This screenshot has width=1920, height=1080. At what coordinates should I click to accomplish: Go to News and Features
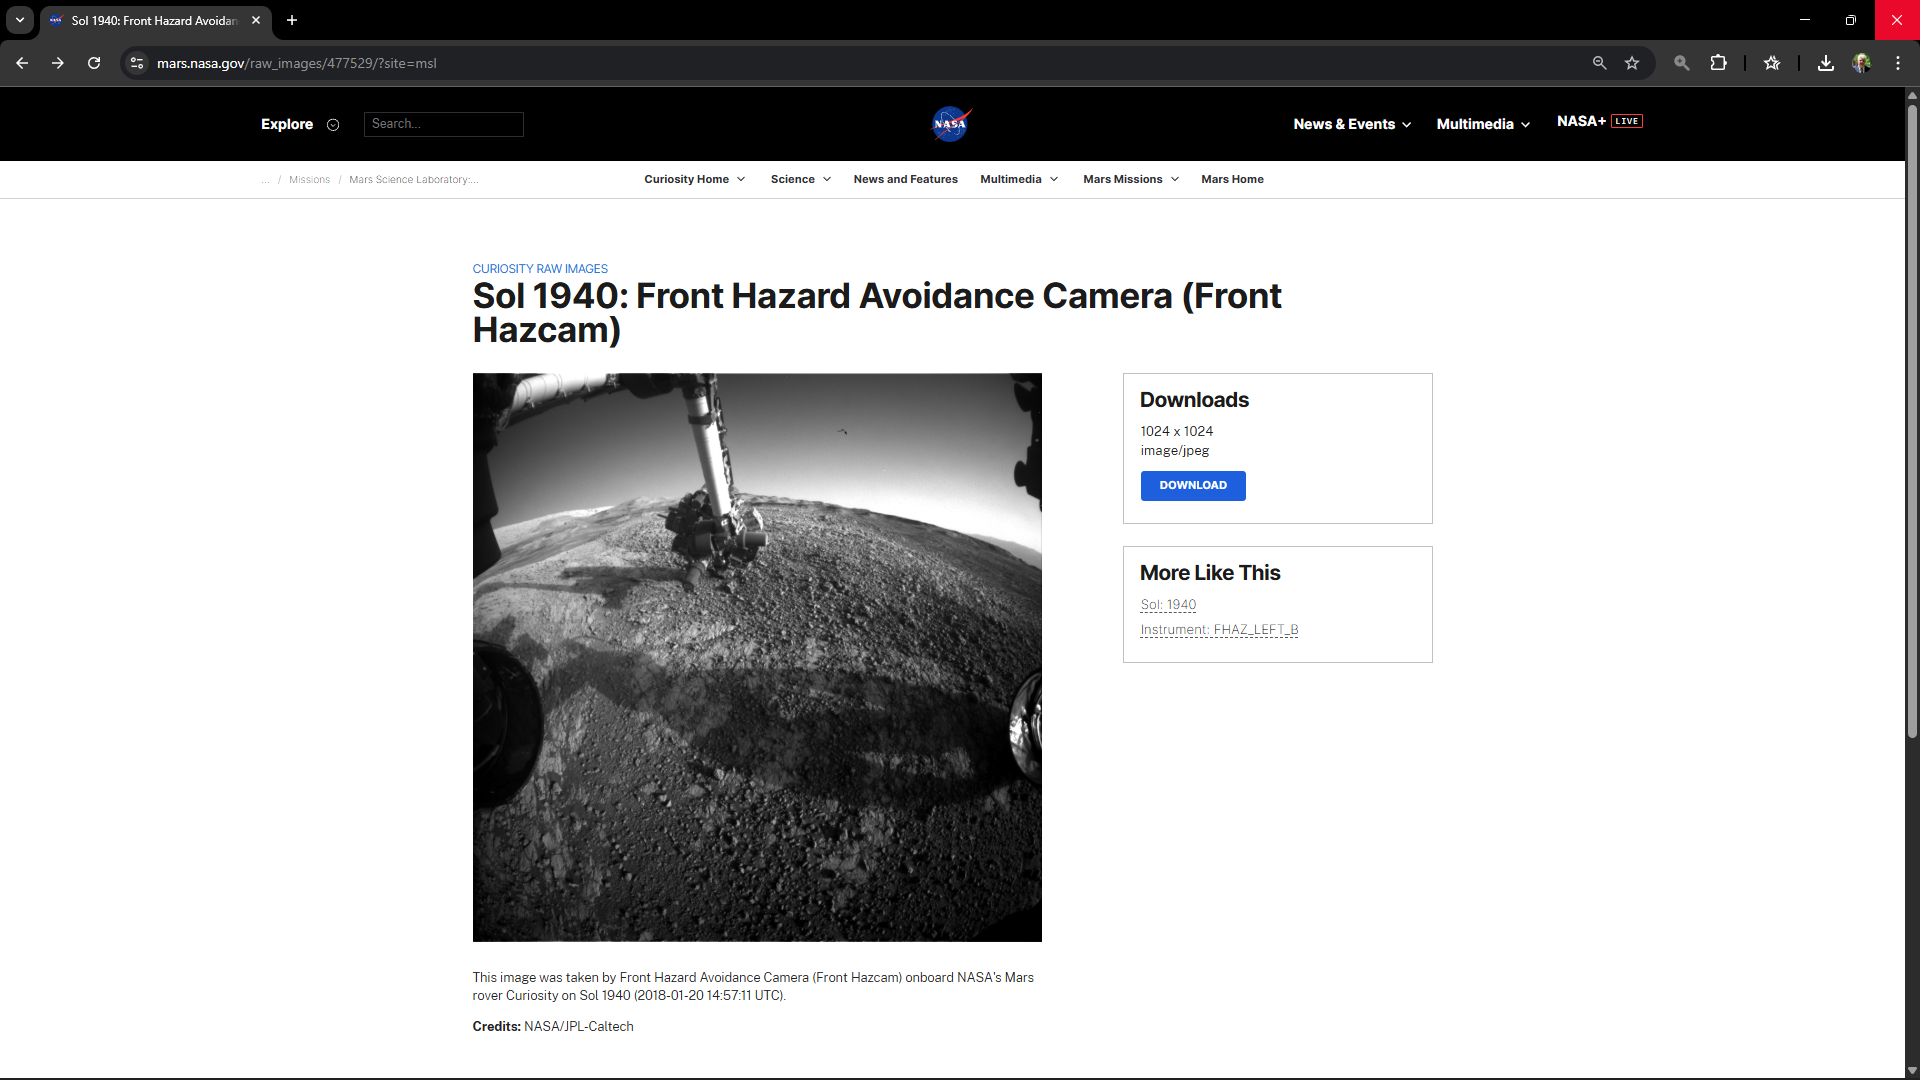[905, 179]
